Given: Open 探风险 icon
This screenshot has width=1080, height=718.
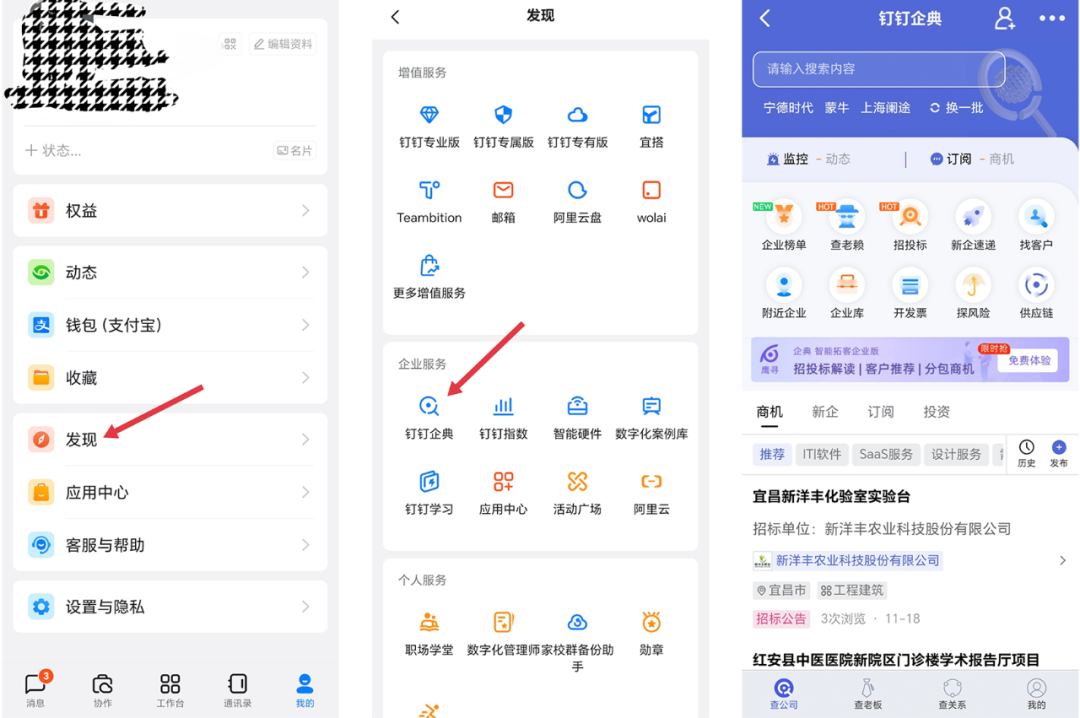Looking at the screenshot, I should [x=973, y=295].
